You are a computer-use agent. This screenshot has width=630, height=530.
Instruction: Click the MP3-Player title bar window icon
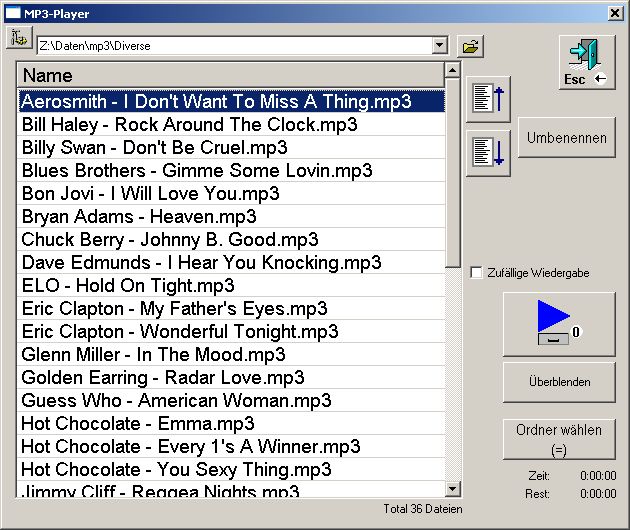pos(12,13)
